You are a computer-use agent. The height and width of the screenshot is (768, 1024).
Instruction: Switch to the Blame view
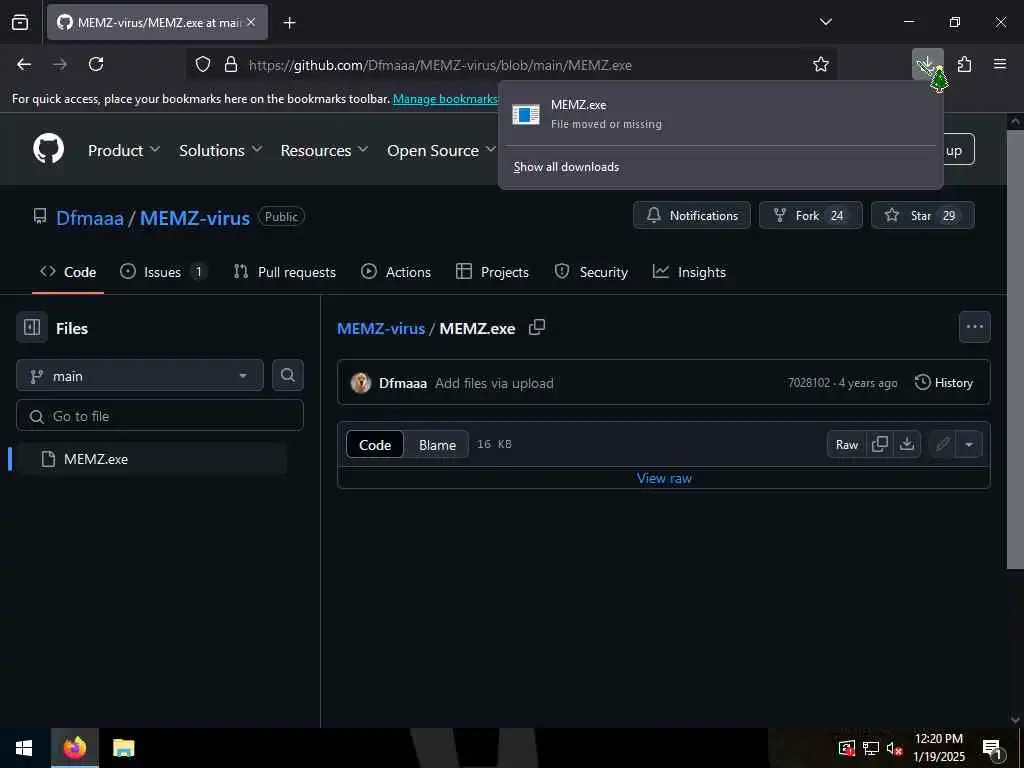437,445
